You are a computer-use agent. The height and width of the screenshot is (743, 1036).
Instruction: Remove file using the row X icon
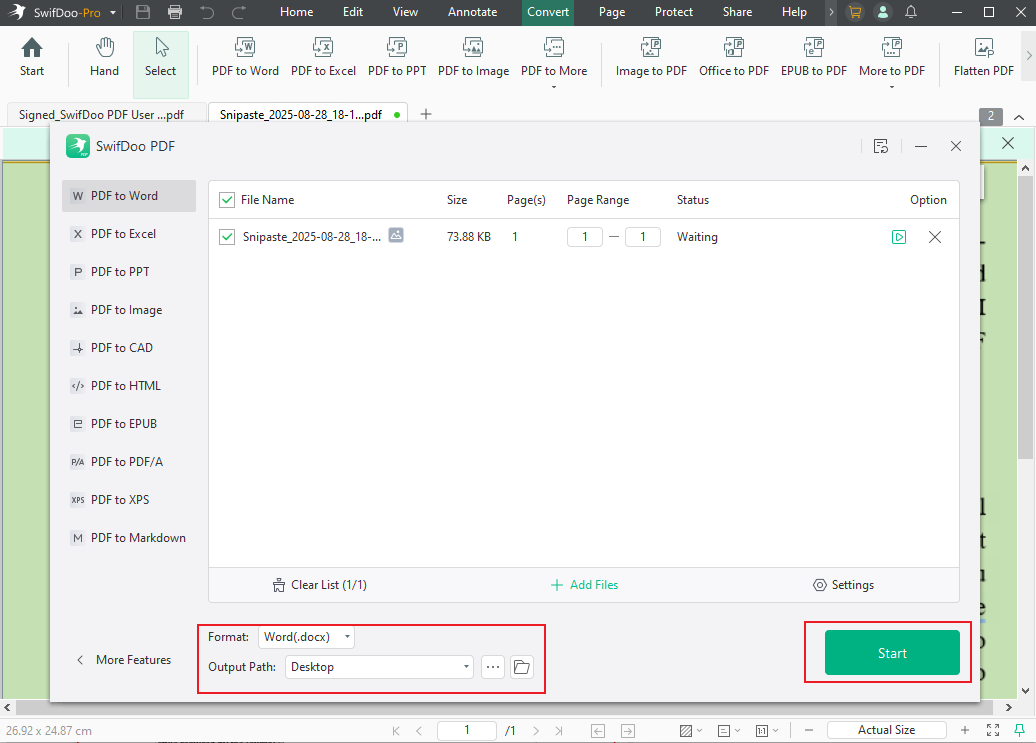pyautogui.click(x=935, y=237)
